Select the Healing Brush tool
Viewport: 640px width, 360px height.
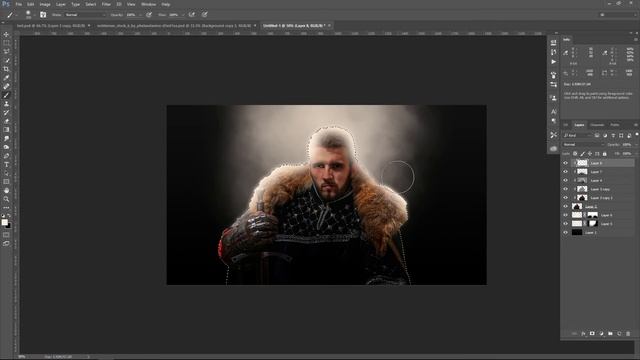[x=6, y=87]
